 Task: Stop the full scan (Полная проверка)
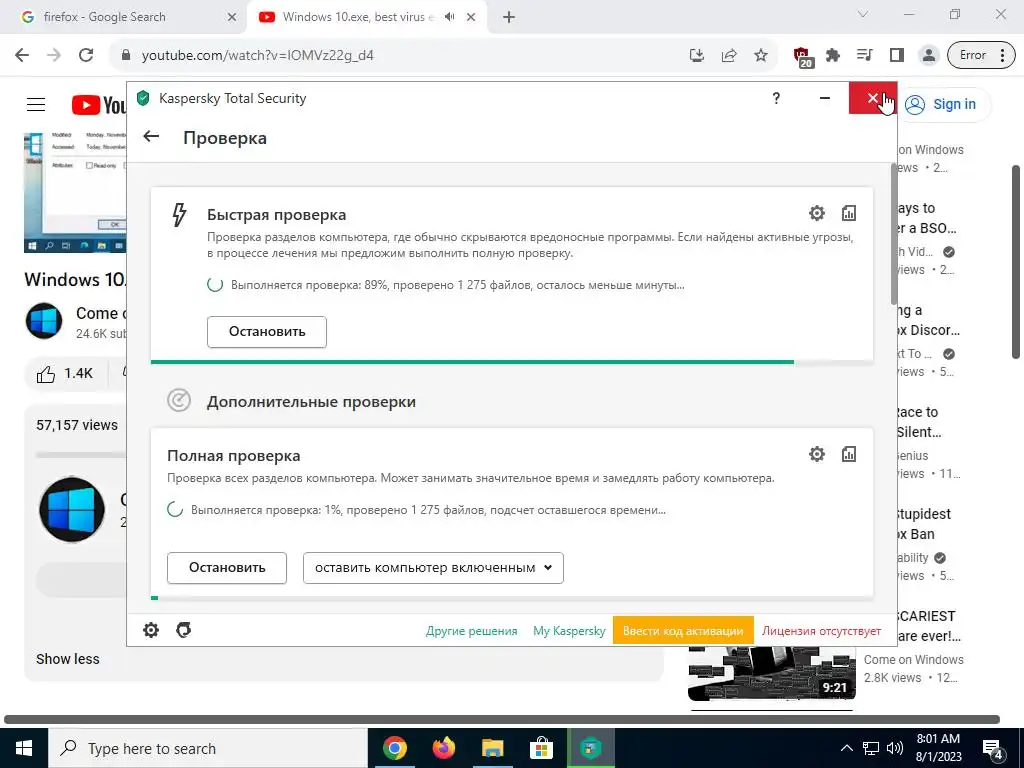click(227, 568)
